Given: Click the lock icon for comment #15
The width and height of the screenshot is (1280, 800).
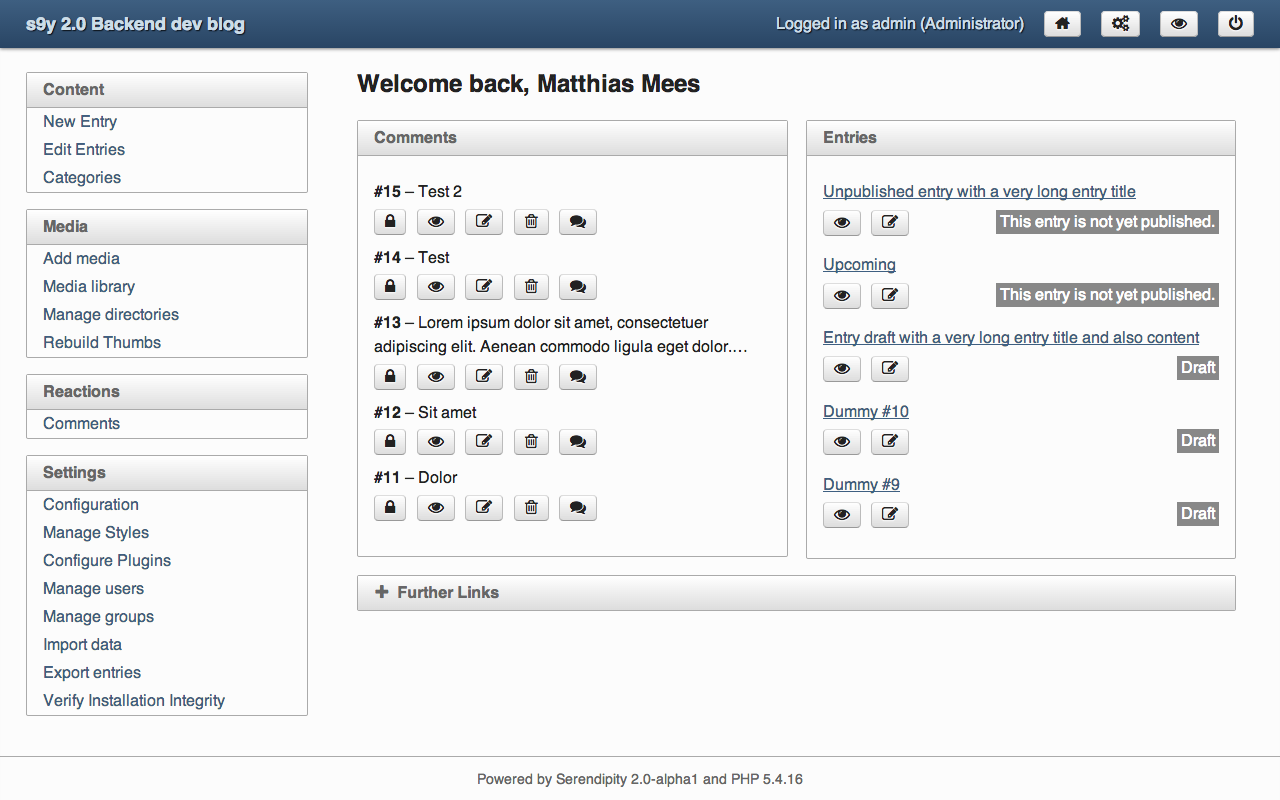Looking at the screenshot, I should coord(390,222).
